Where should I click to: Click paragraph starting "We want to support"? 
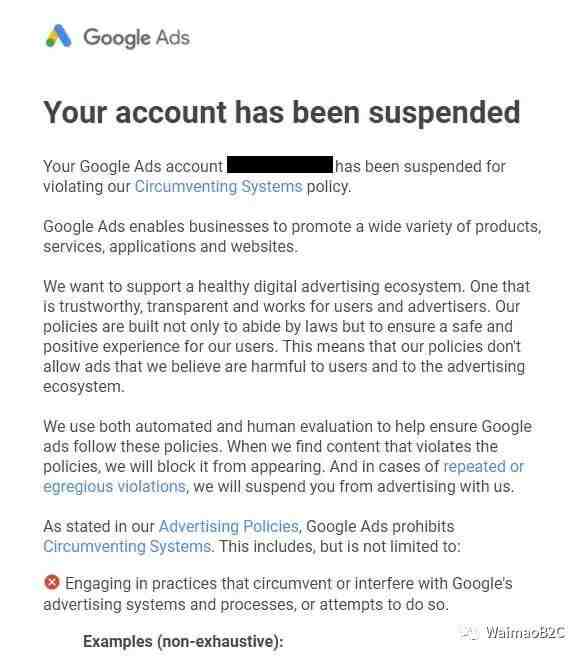pyautogui.click(x=286, y=336)
